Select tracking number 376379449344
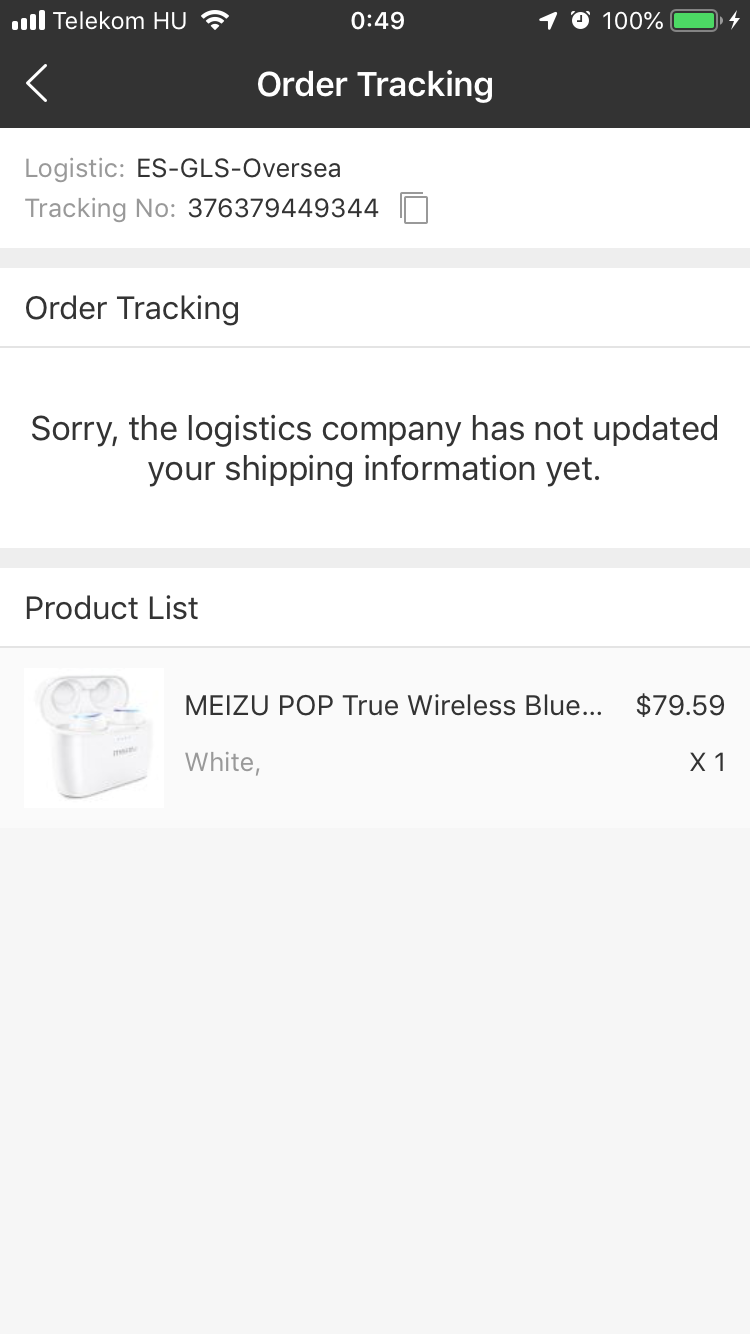 coord(283,208)
